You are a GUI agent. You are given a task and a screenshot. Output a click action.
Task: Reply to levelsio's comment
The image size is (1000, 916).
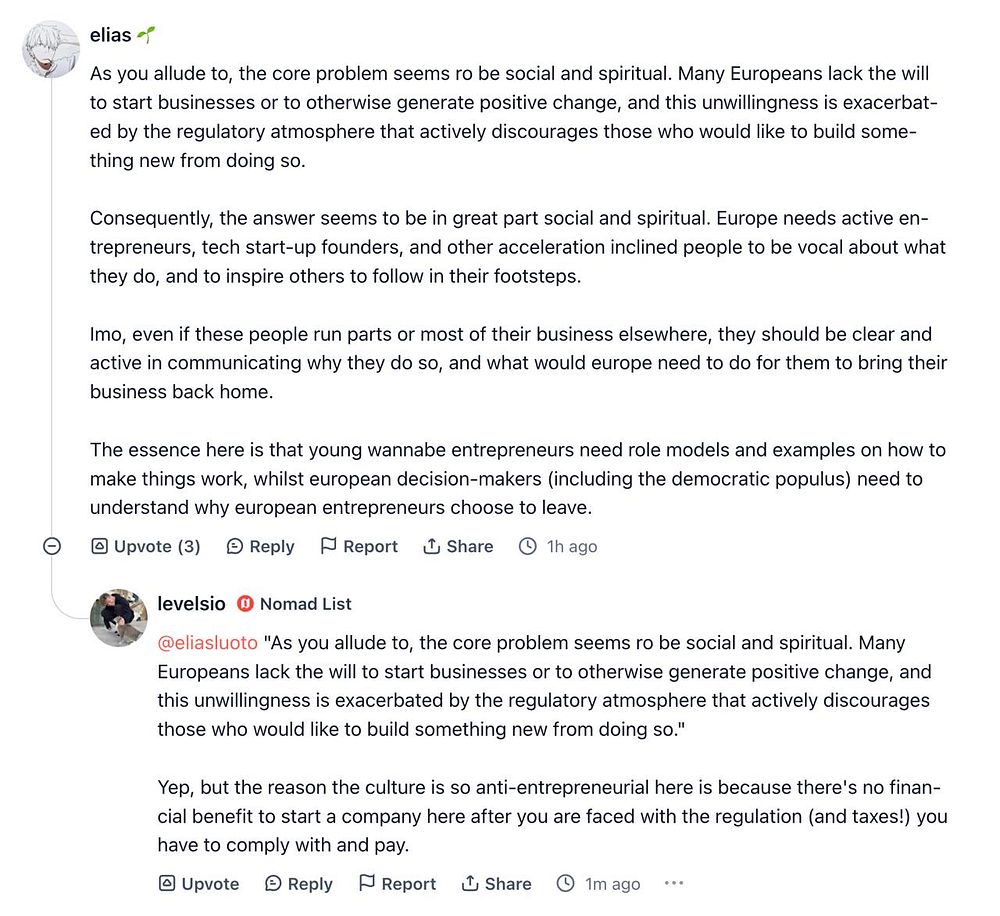tap(298, 883)
